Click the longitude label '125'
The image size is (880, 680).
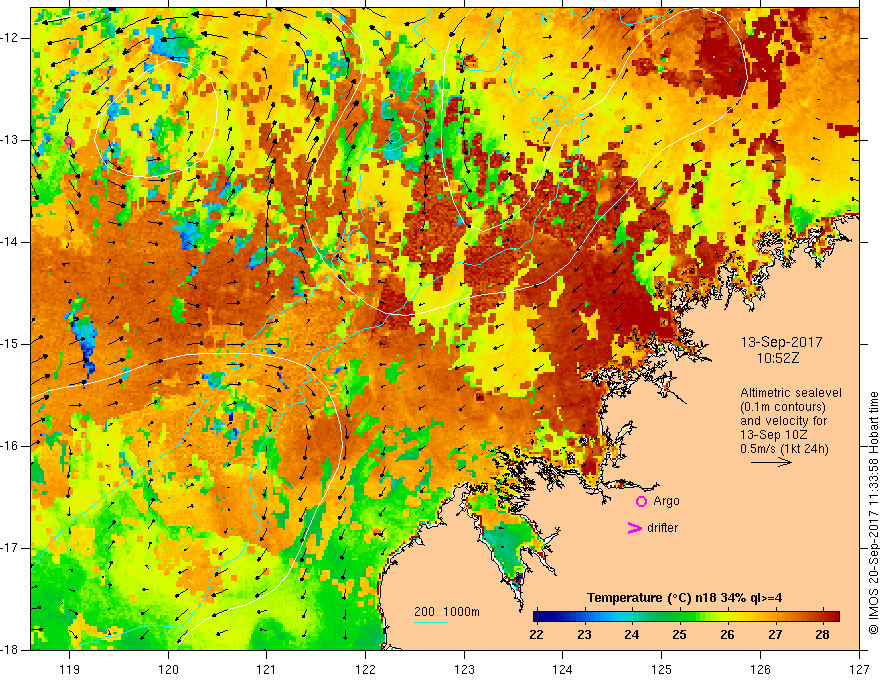click(x=662, y=669)
